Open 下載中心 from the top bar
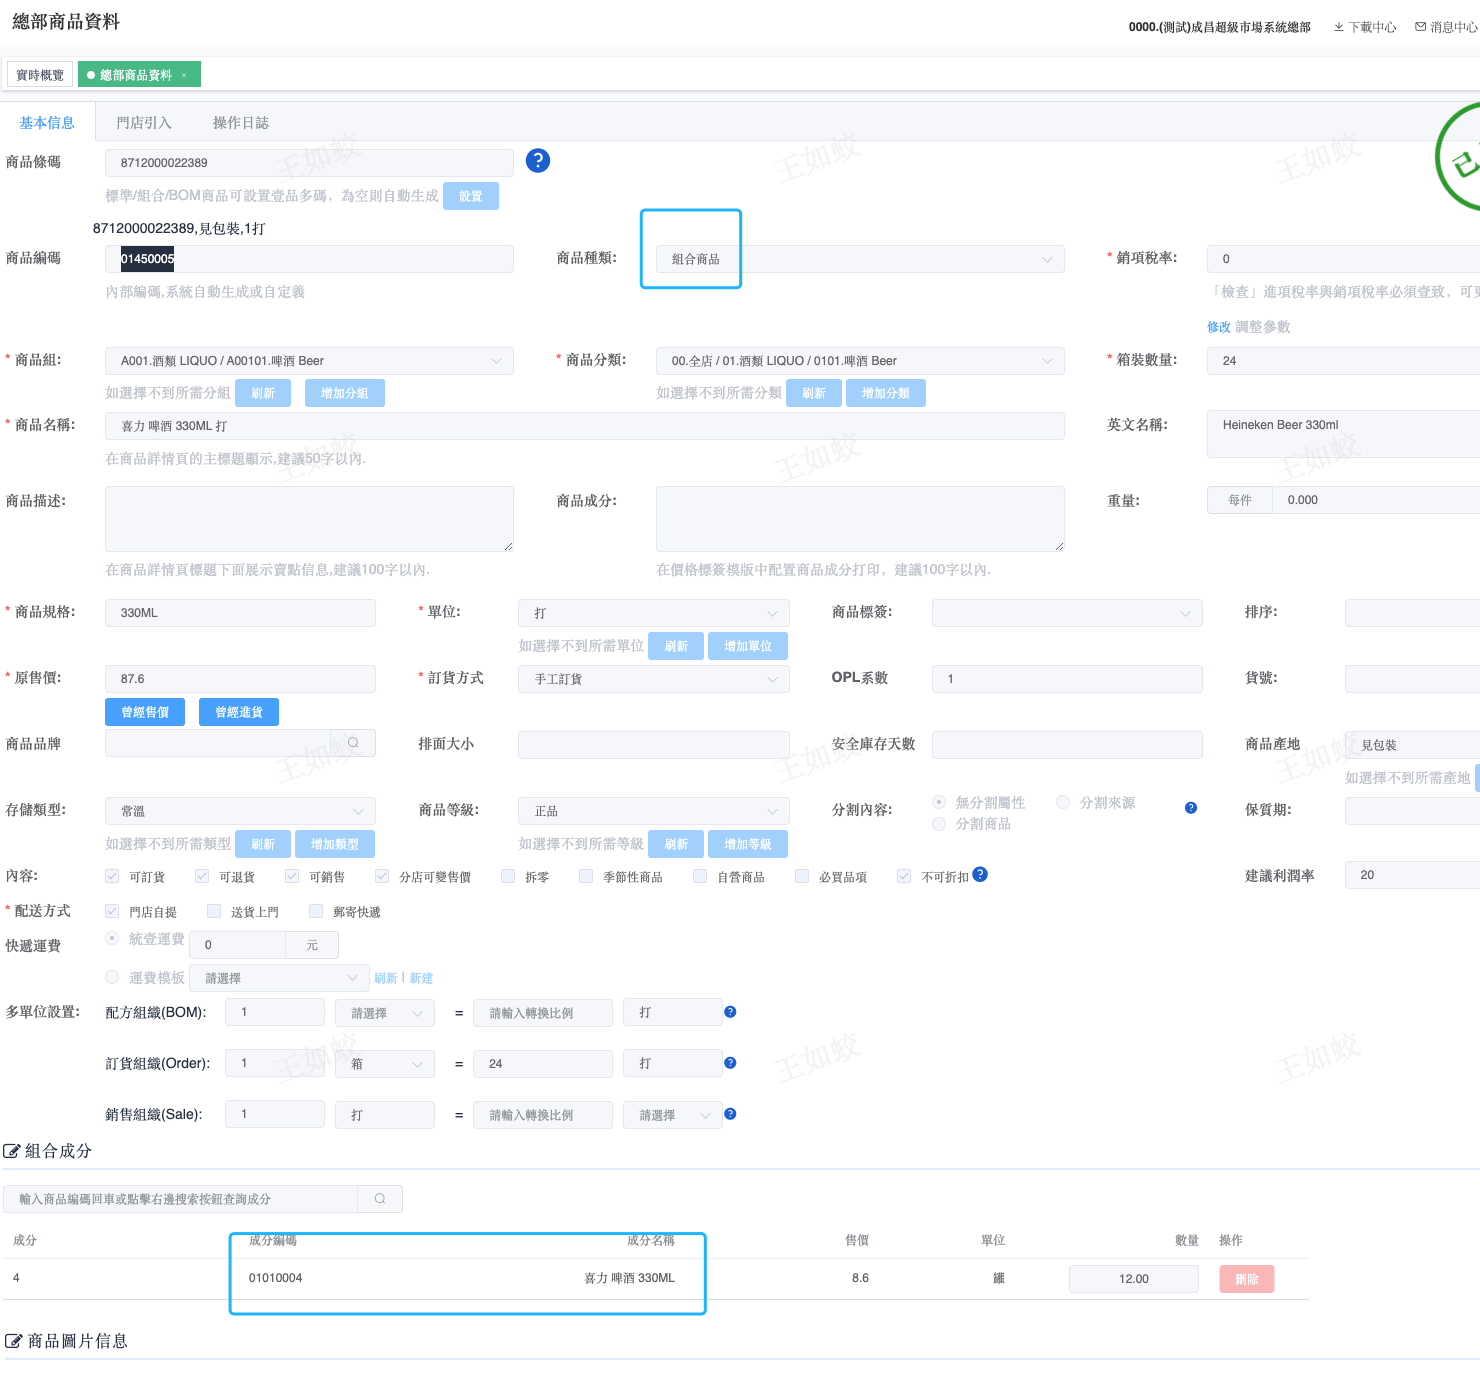The height and width of the screenshot is (1373, 1480). coord(1365,27)
